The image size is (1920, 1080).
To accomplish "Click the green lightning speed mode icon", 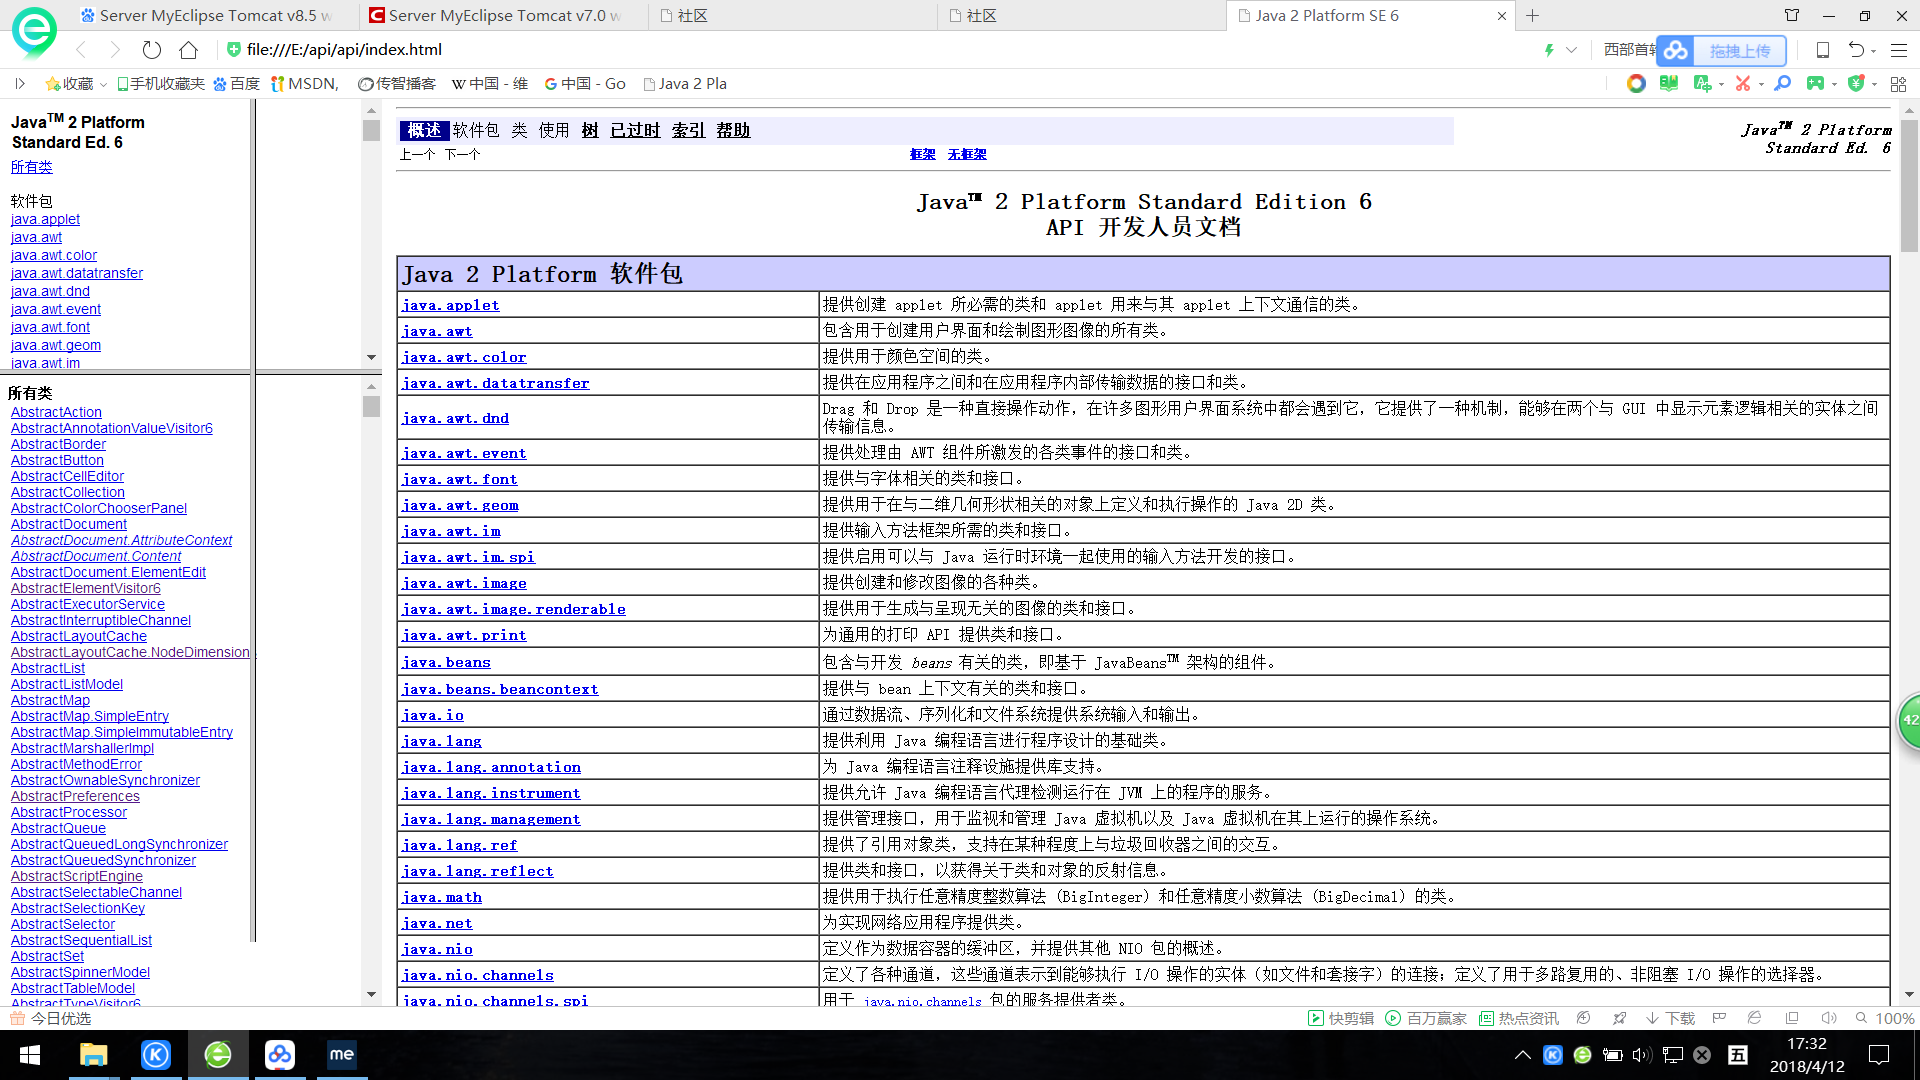I will coord(1549,50).
